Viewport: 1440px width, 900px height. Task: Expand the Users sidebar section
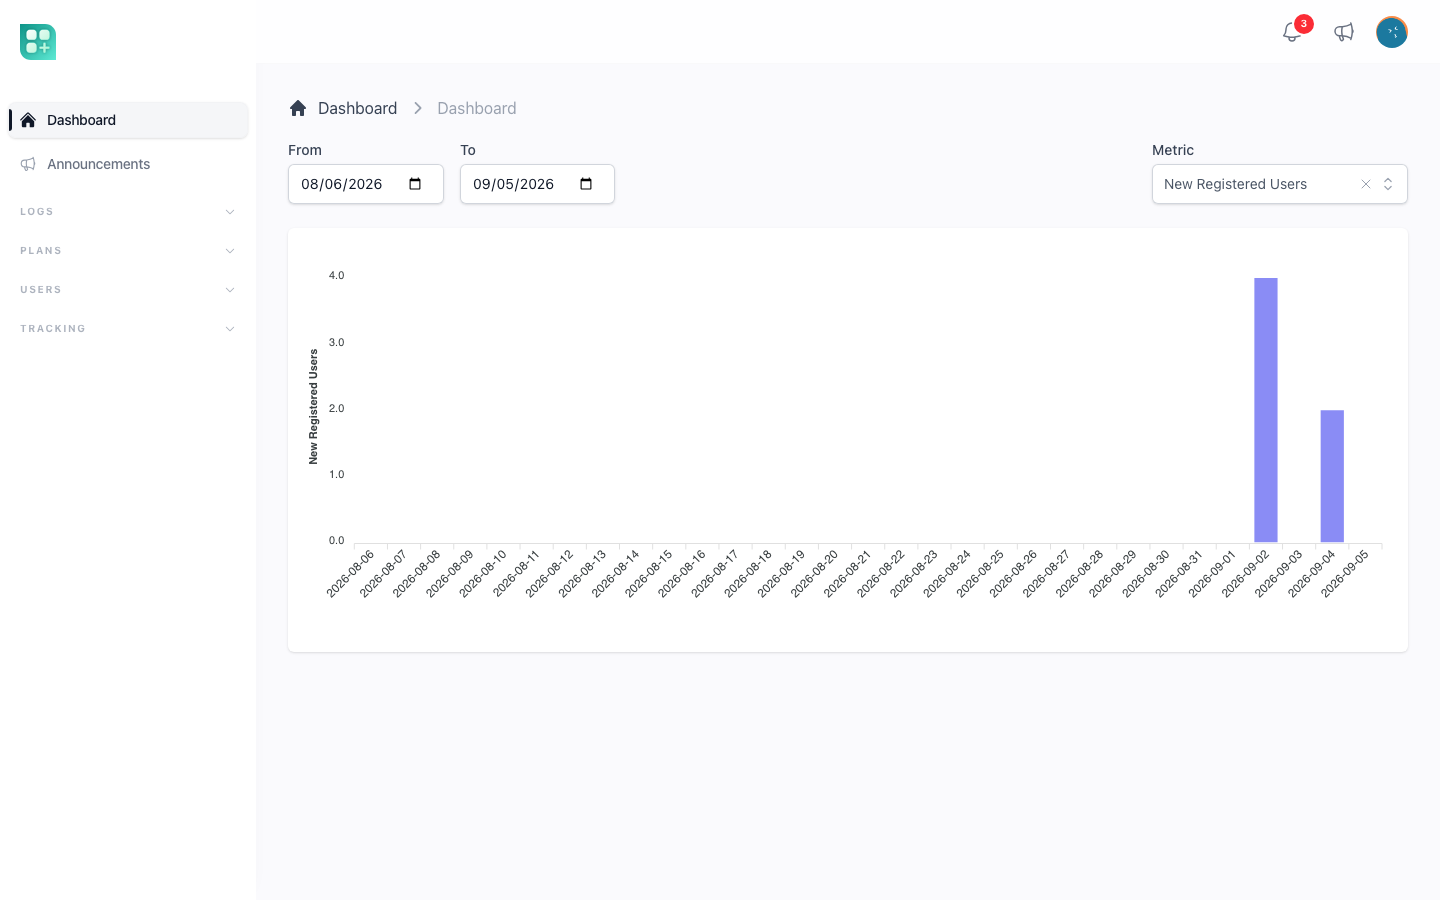128,290
